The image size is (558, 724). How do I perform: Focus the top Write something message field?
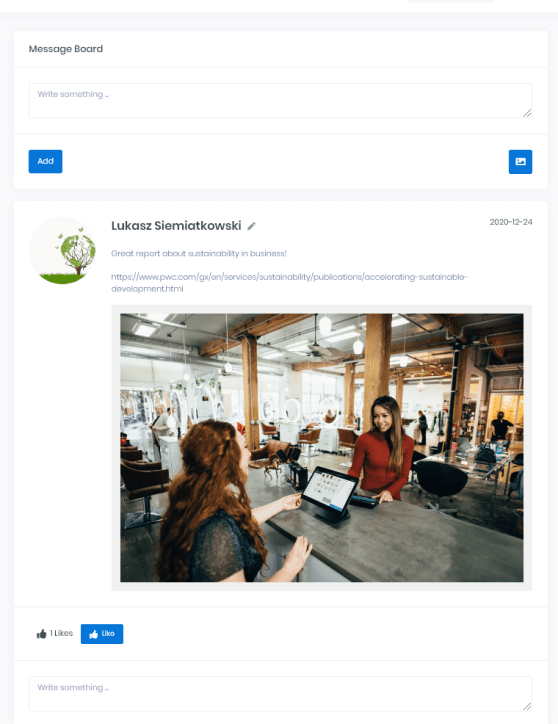(280, 101)
